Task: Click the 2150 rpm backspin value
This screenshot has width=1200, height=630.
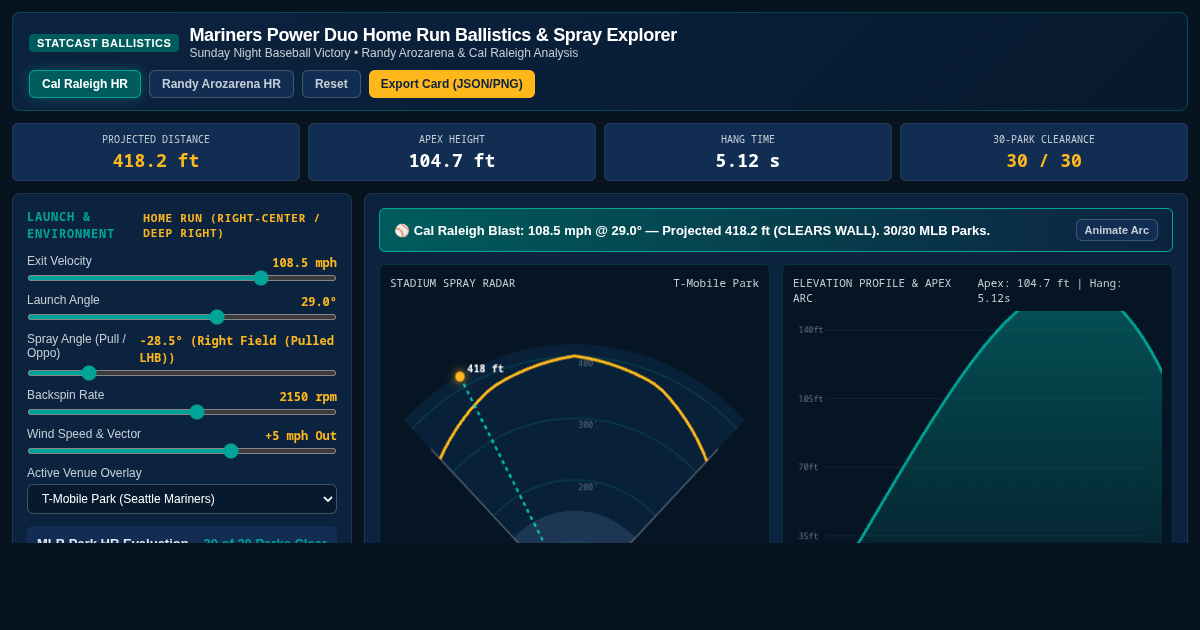Action: 308,397
